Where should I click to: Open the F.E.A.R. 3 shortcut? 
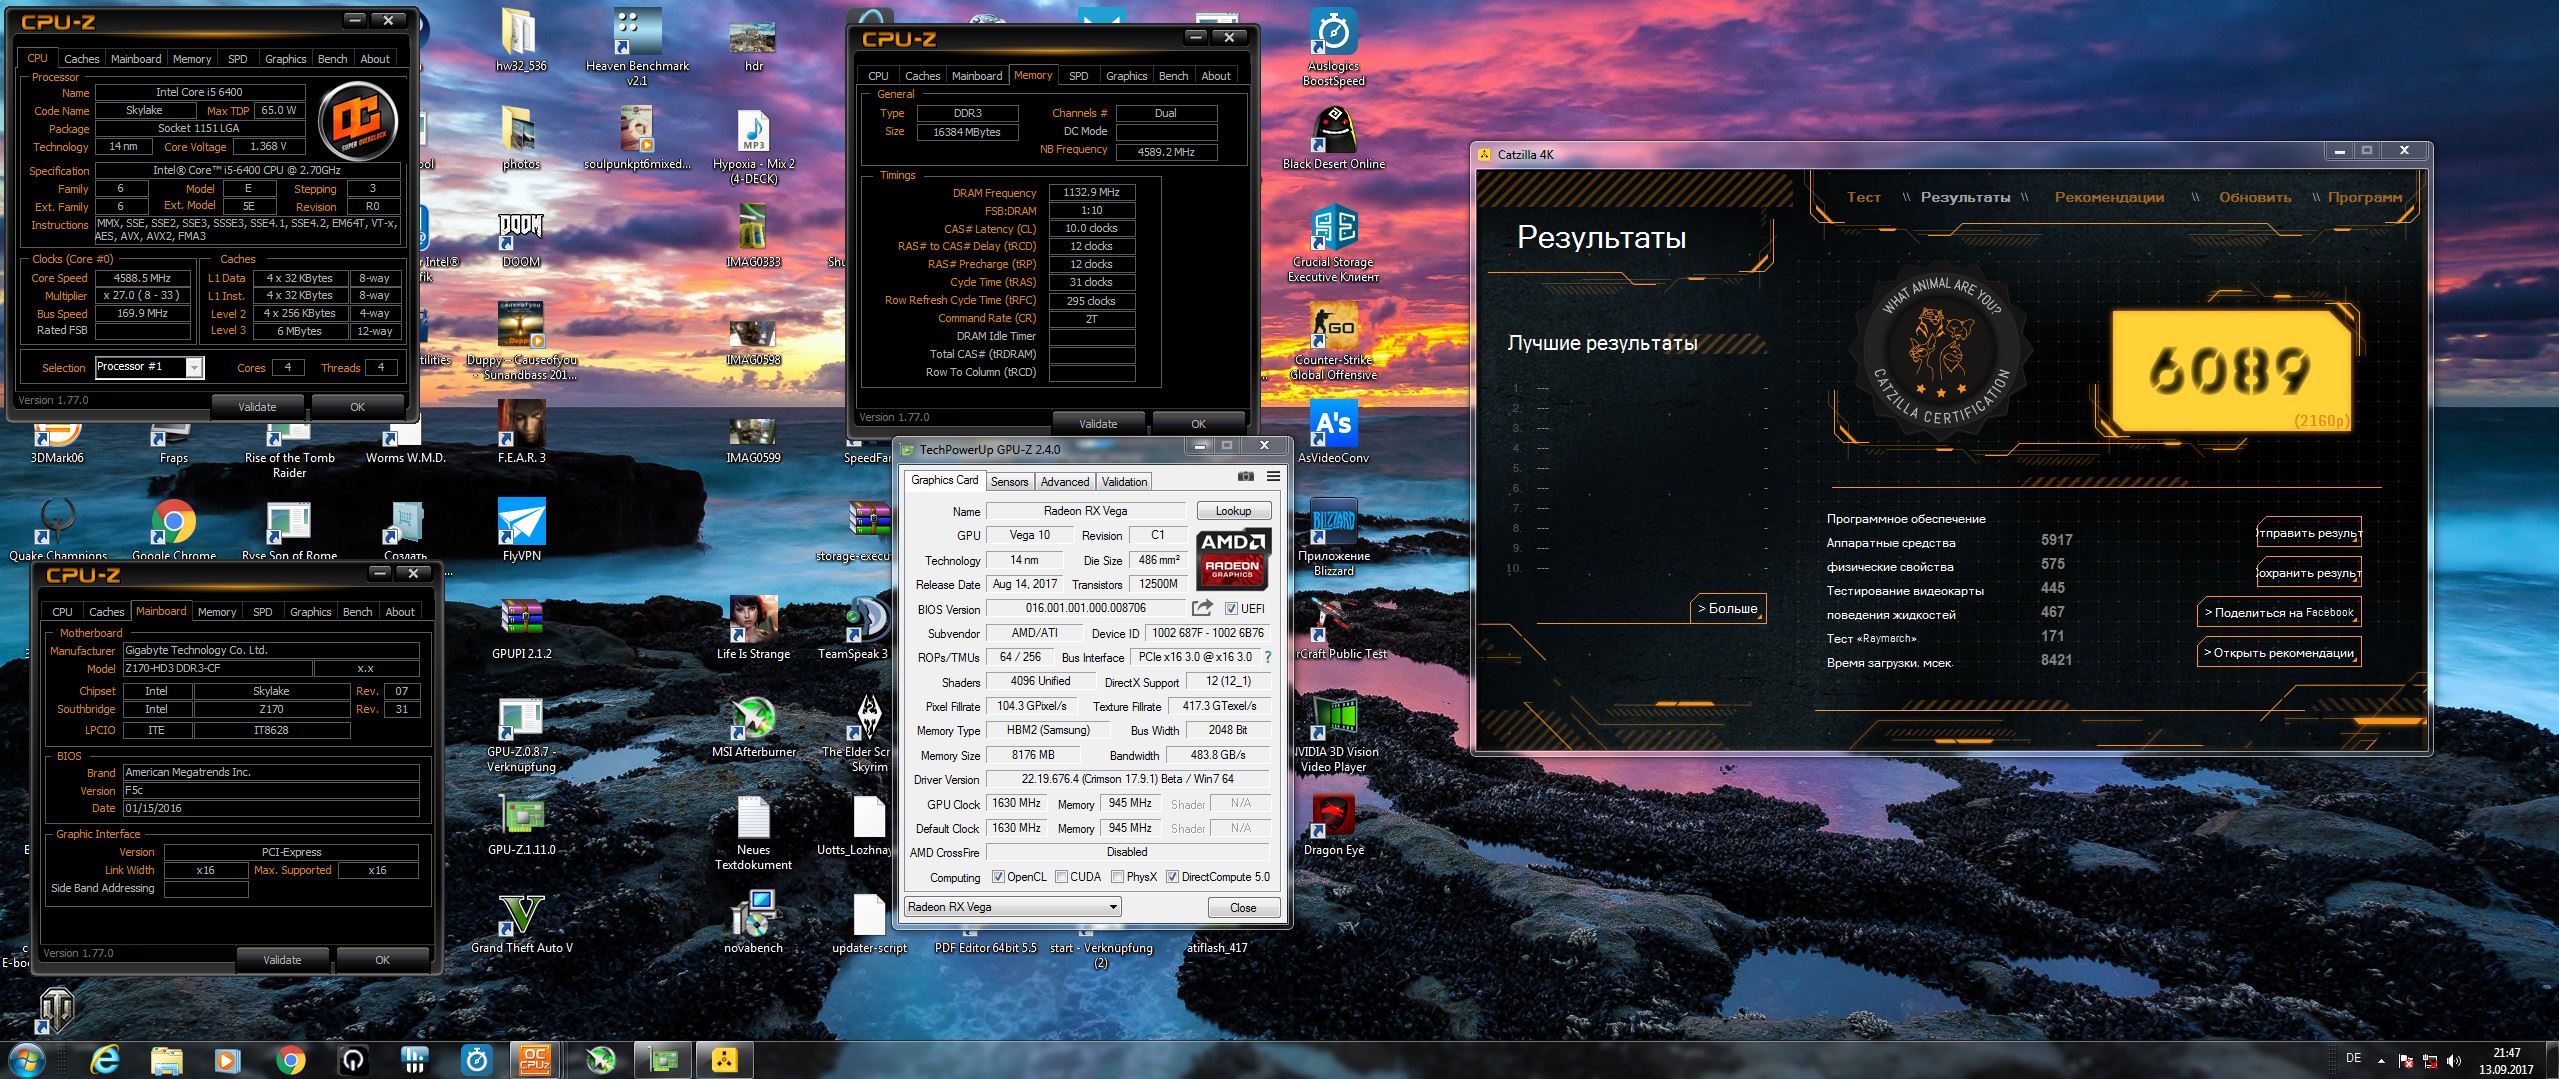pyautogui.click(x=521, y=432)
